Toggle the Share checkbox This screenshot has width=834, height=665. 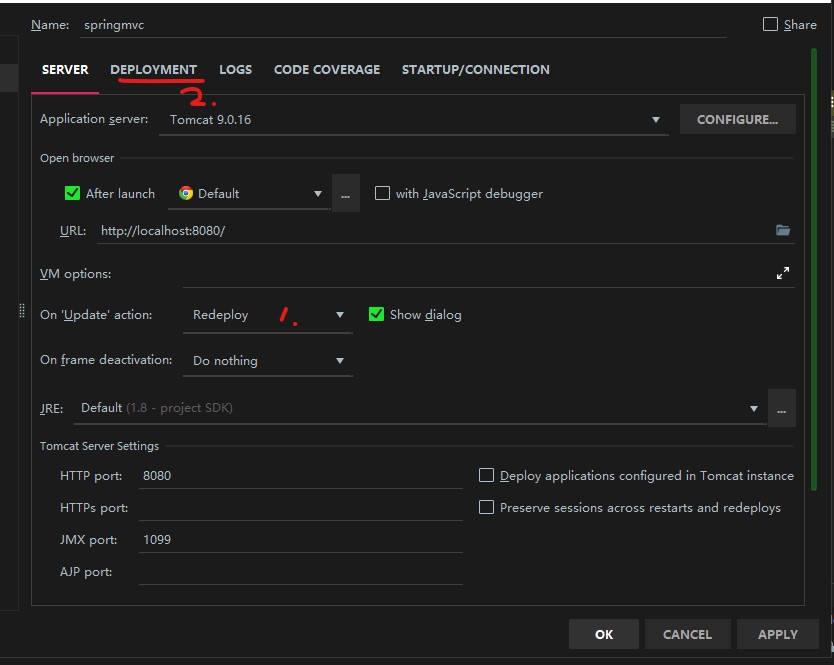[770, 24]
